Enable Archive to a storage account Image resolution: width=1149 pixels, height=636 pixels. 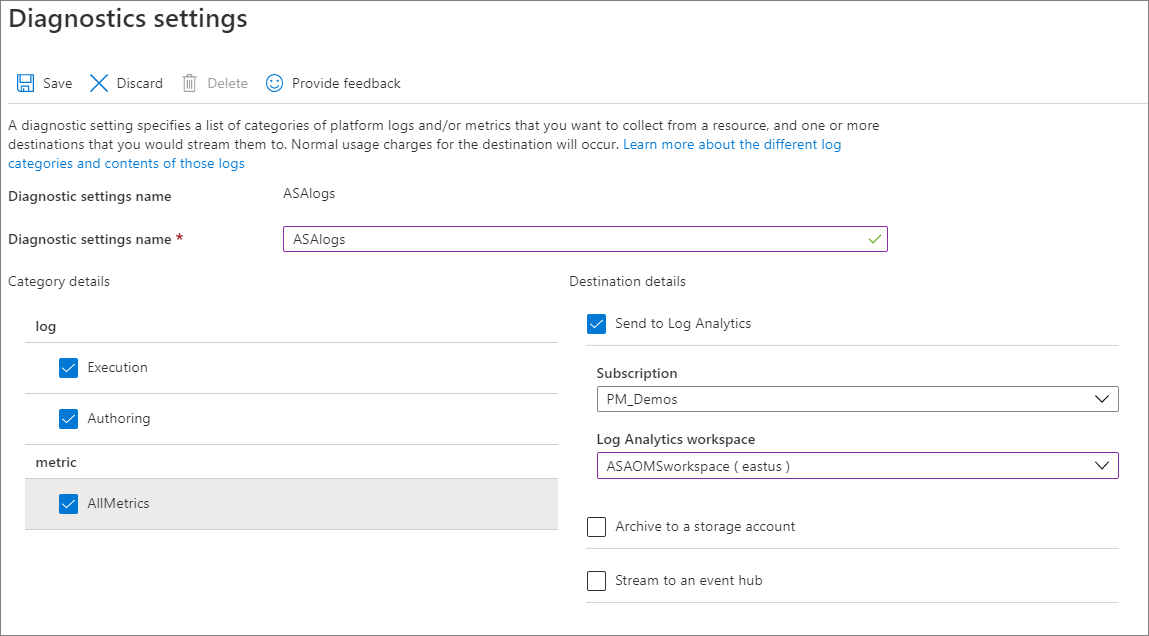point(596,527)
